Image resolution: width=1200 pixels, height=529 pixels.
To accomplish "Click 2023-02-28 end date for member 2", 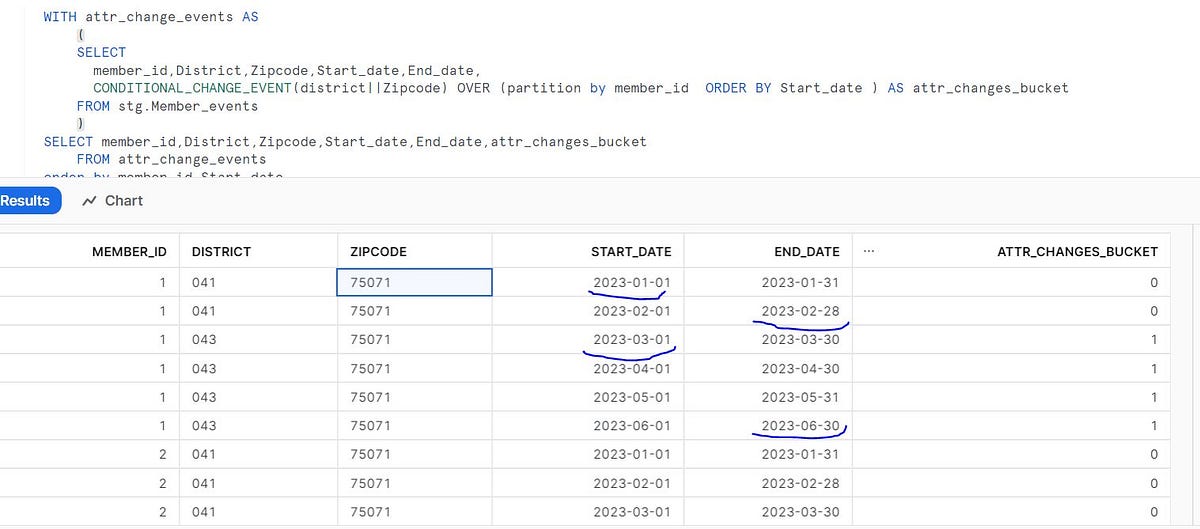I will click(x=800, y=482).
